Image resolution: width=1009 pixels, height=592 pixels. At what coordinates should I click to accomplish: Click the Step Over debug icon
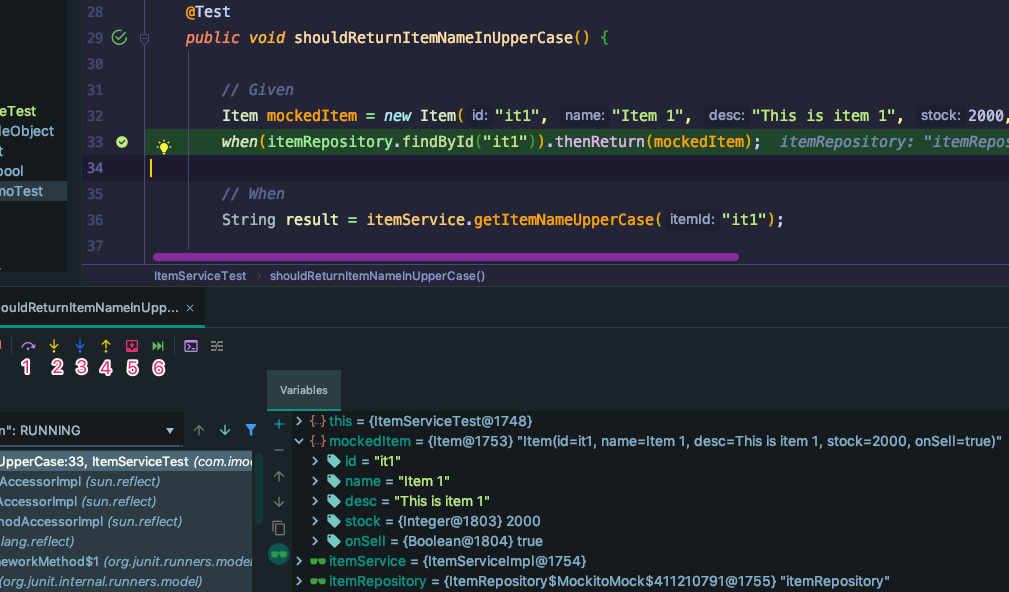pos(28,346)
